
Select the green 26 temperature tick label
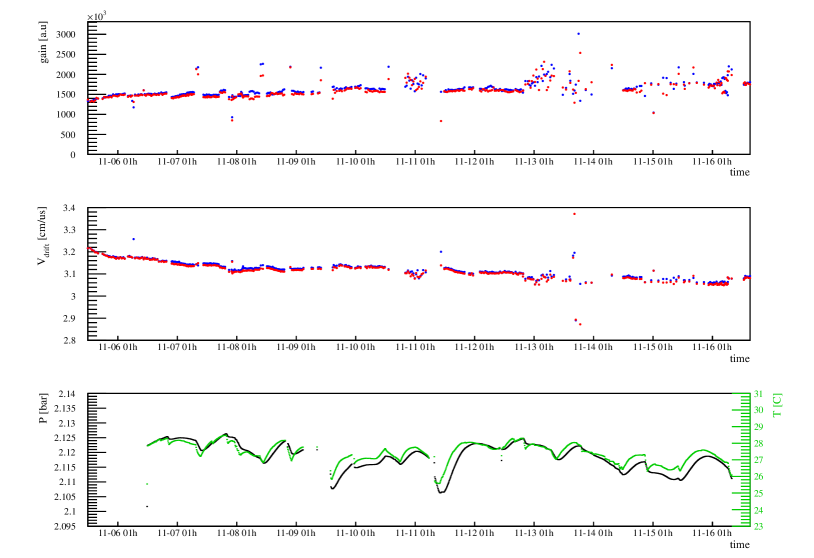click(x=758, y=477)
